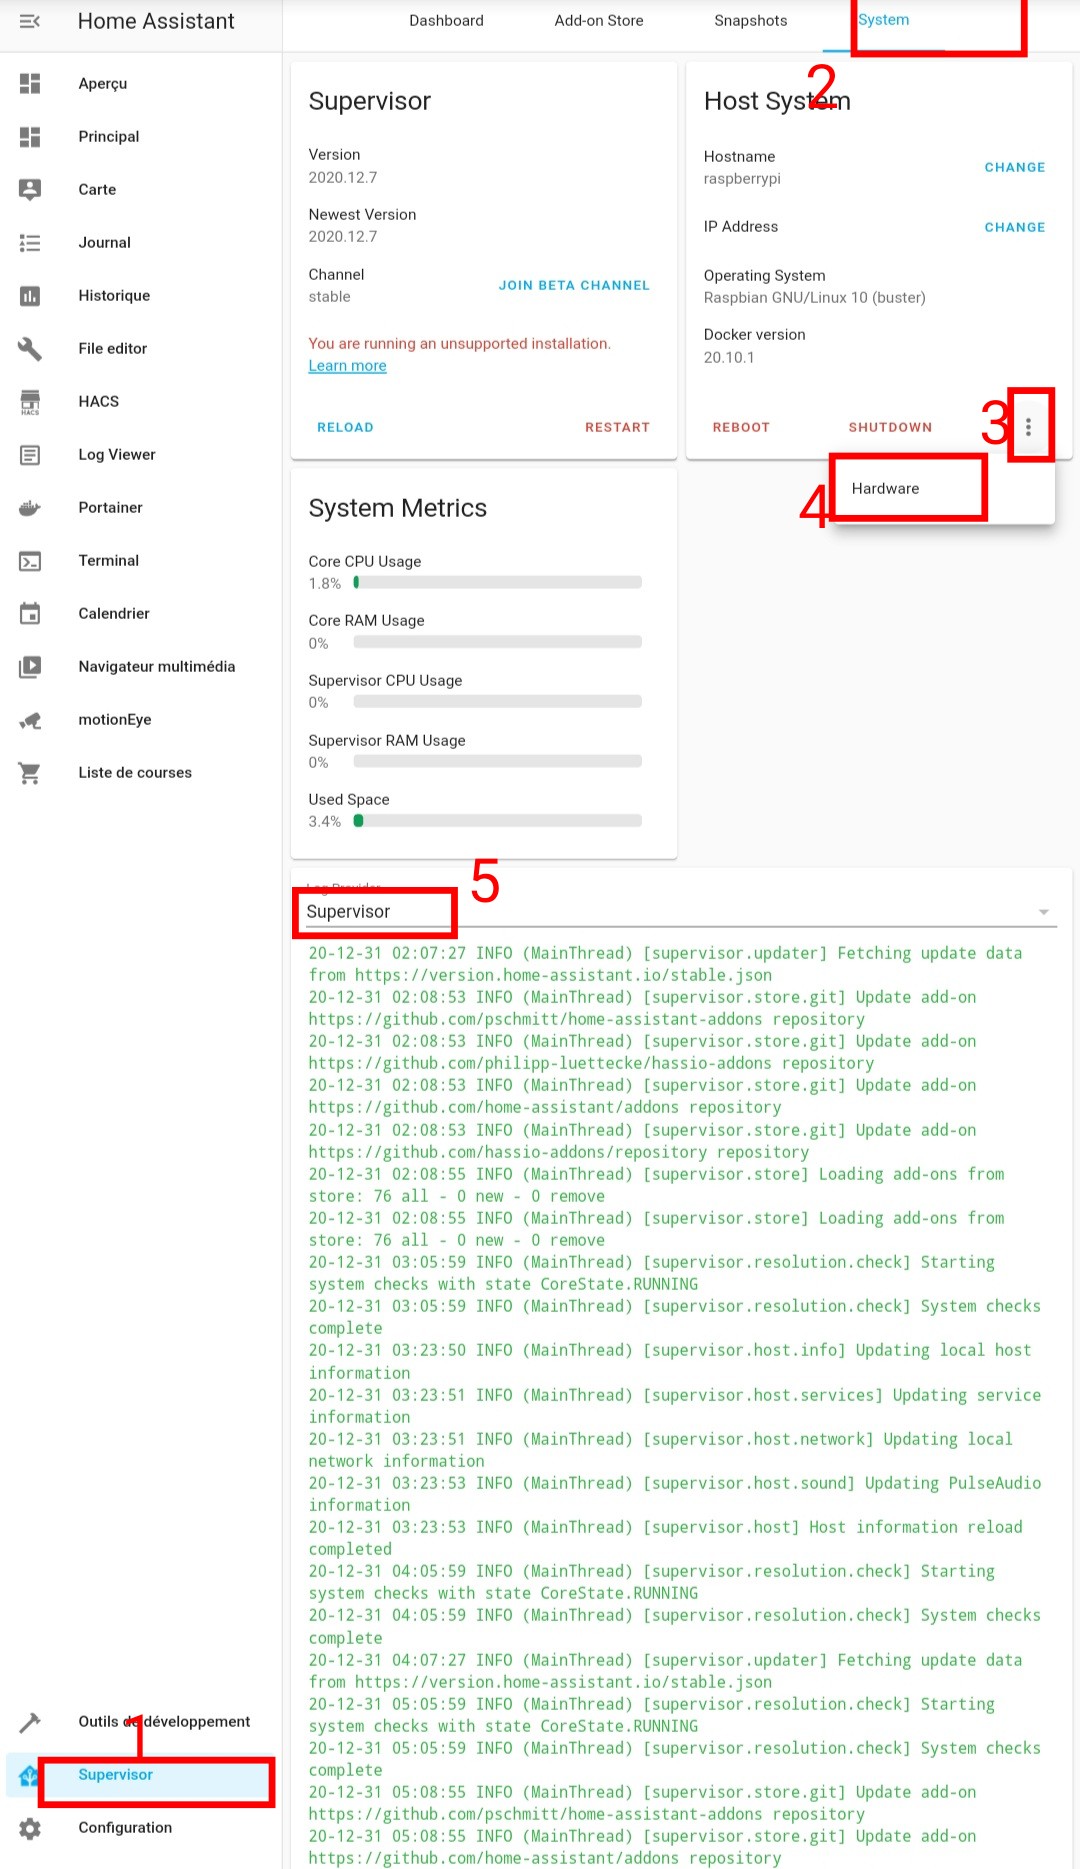The image size is (1080, 1869).
Task: Click the Supervisor RESTART button
Action: [617, 427]
